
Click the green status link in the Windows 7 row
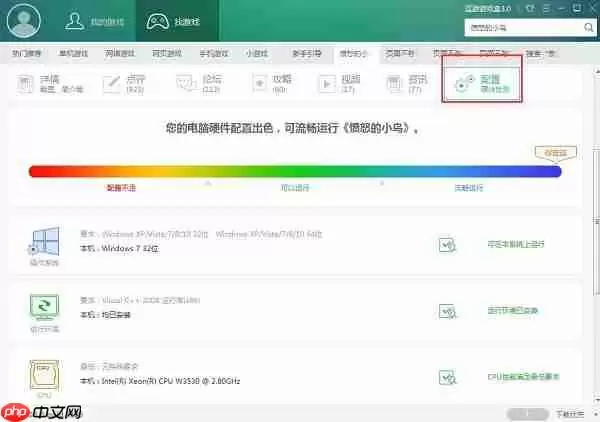tap(516, 244)
